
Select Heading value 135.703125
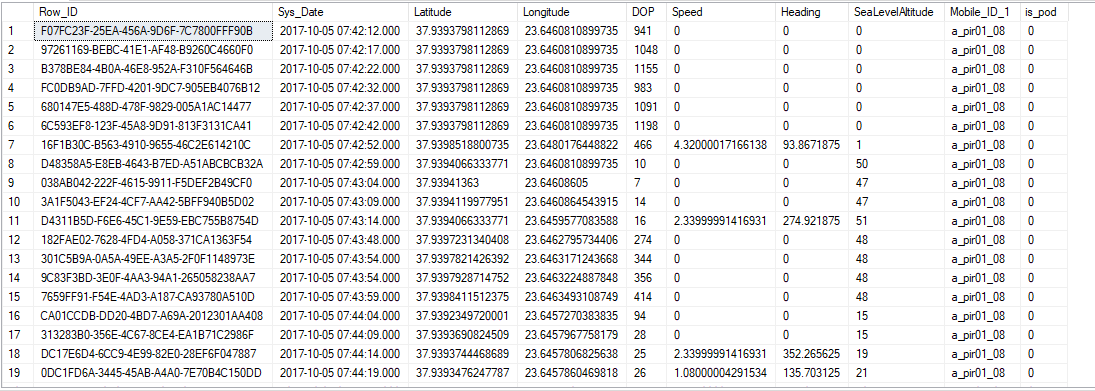click(x=811, y=374)
